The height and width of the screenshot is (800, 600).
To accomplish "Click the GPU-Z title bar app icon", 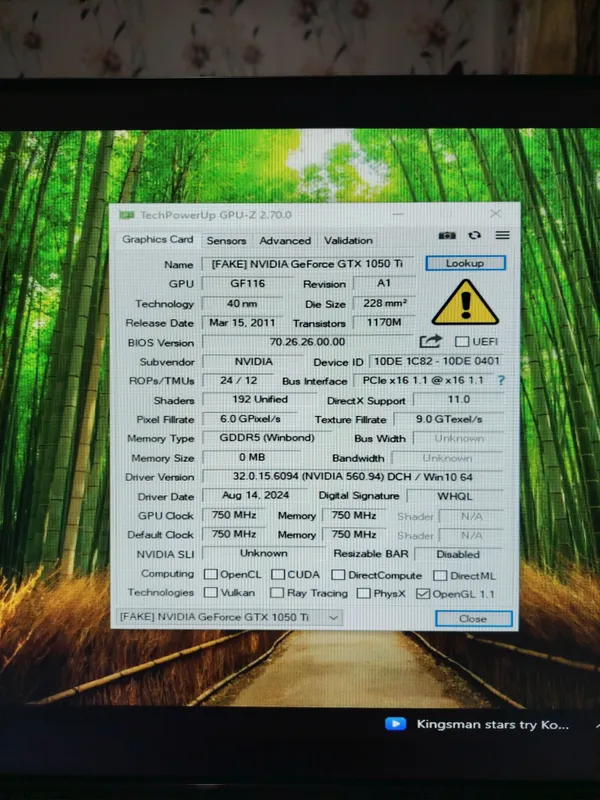I will click(x=127, y=215).
